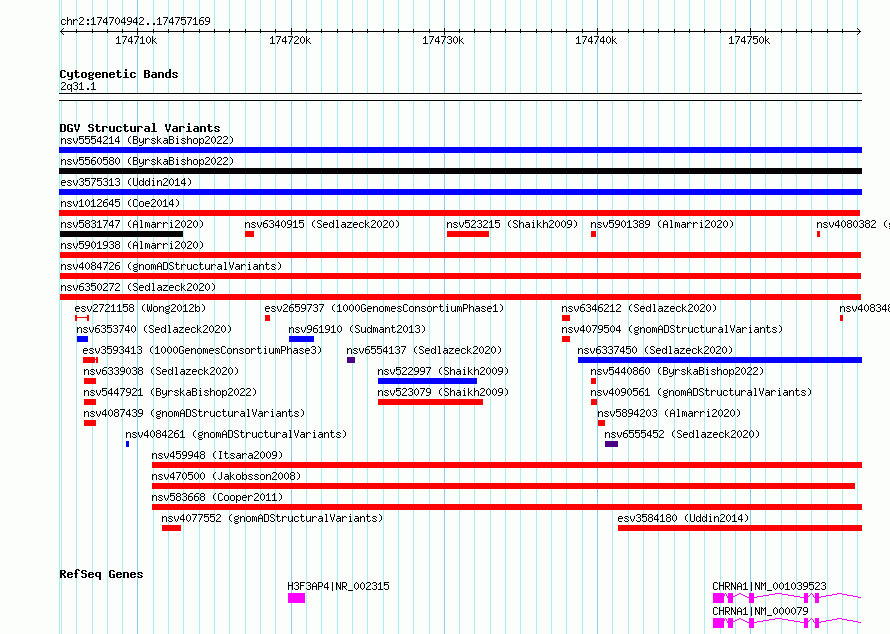
Task: Open variant nsv5560580 (ByrskaBishop2022) label
Action: (147, 161)
